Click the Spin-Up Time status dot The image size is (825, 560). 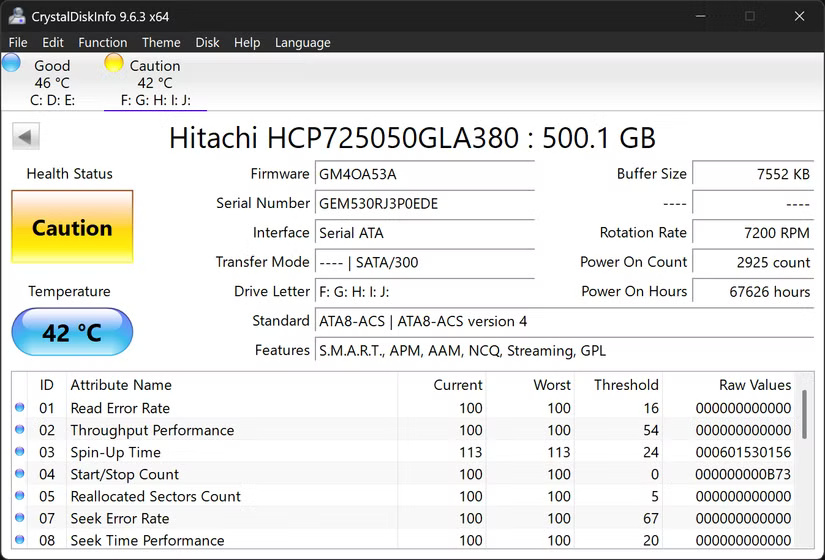click(20, 452)
